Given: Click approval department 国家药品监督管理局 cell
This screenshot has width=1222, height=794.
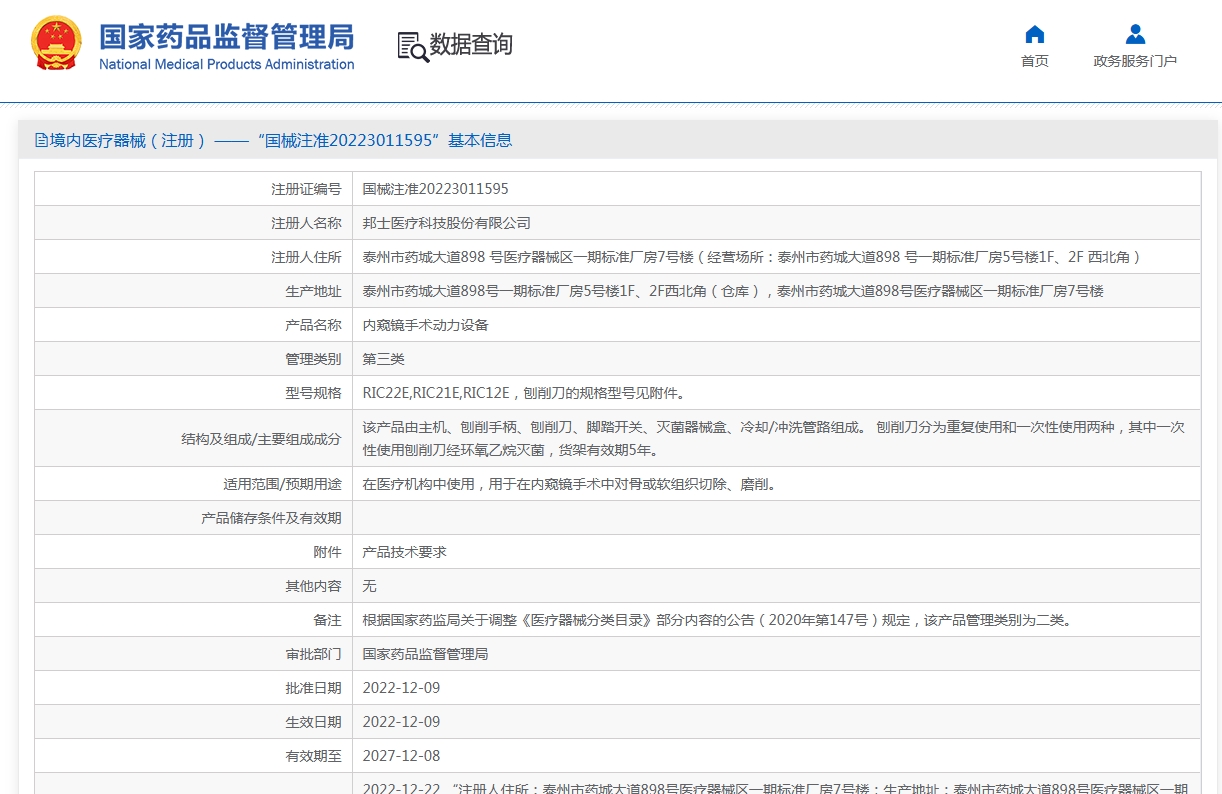Looking at the screenshot, I should tap(776, 654).
